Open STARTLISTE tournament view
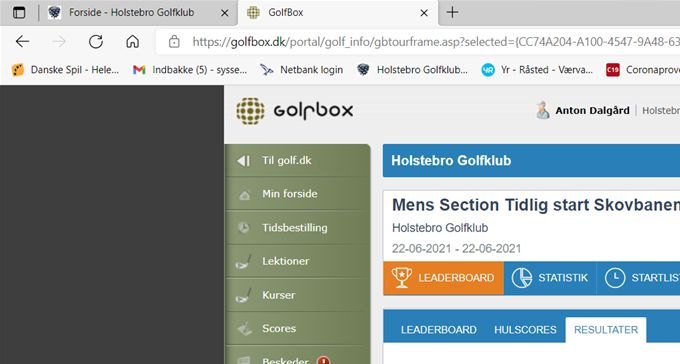680x364 pixels. click(x=638, y=278)
